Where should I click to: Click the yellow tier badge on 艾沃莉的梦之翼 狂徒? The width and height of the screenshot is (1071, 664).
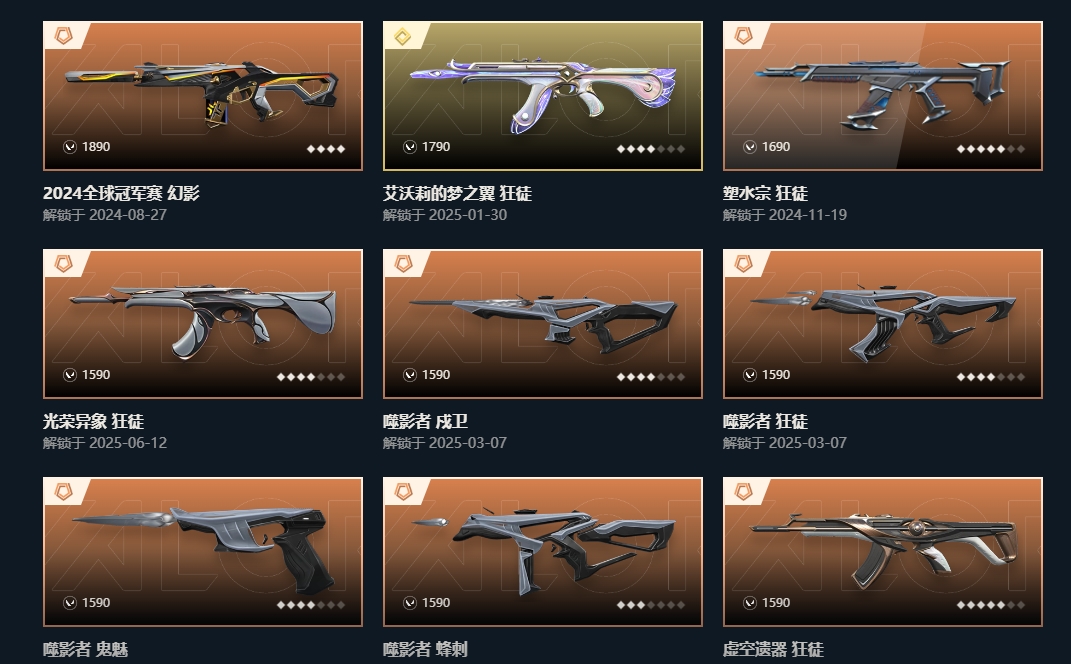(x=403, y=36)
